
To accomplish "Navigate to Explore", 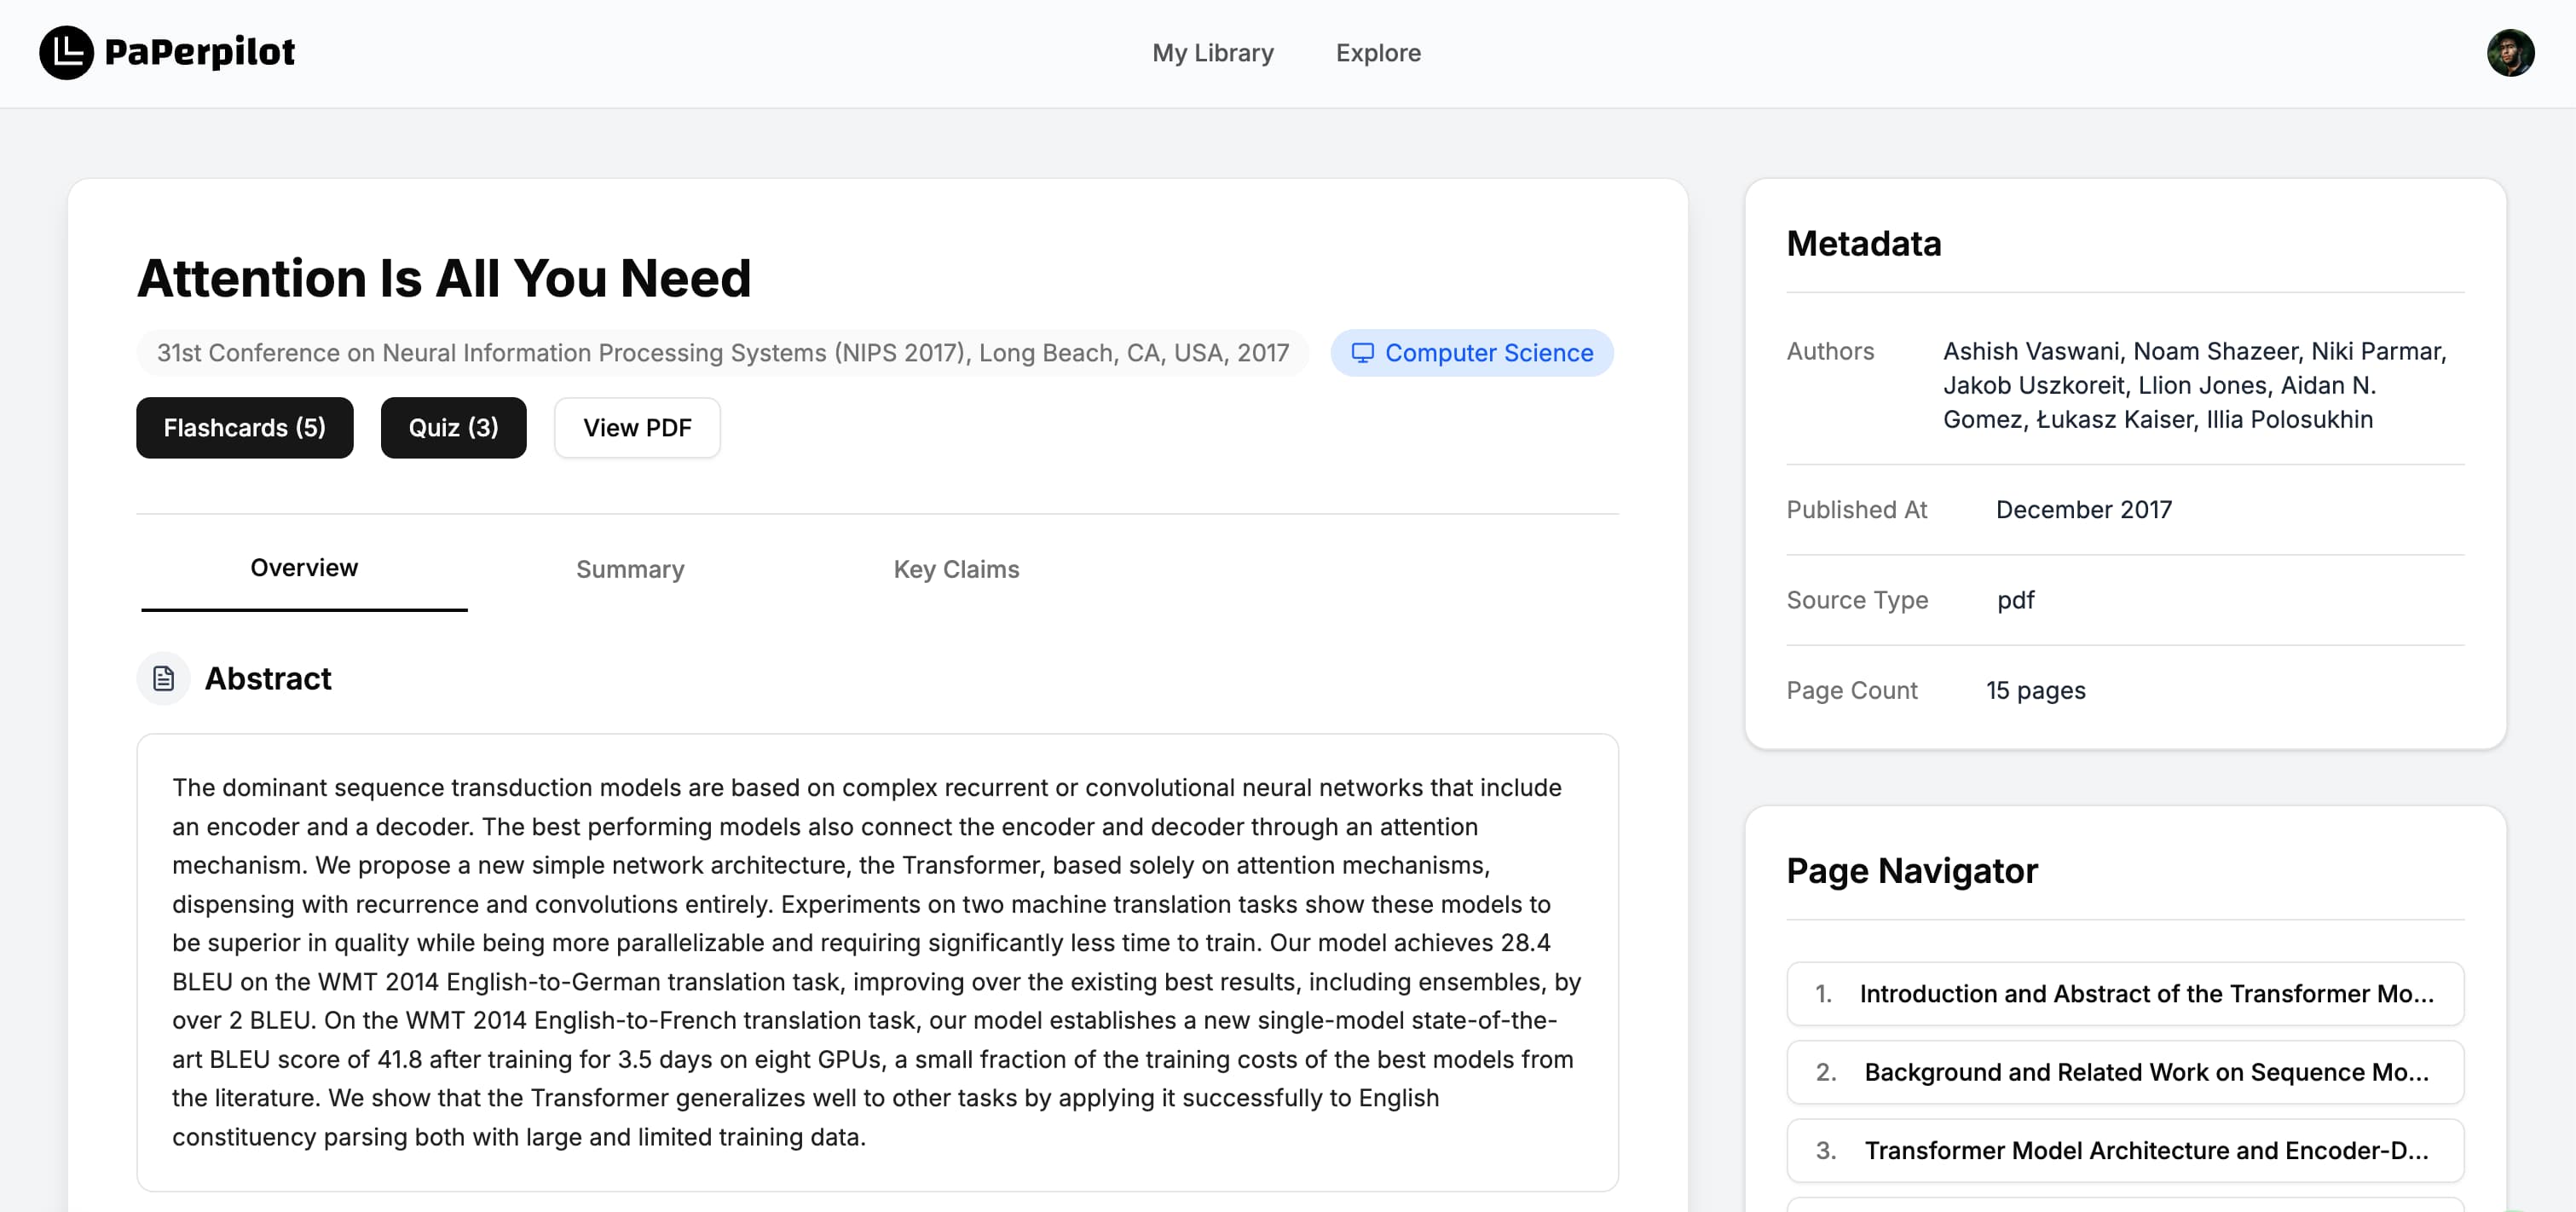I will click(x=1378, y=53).
